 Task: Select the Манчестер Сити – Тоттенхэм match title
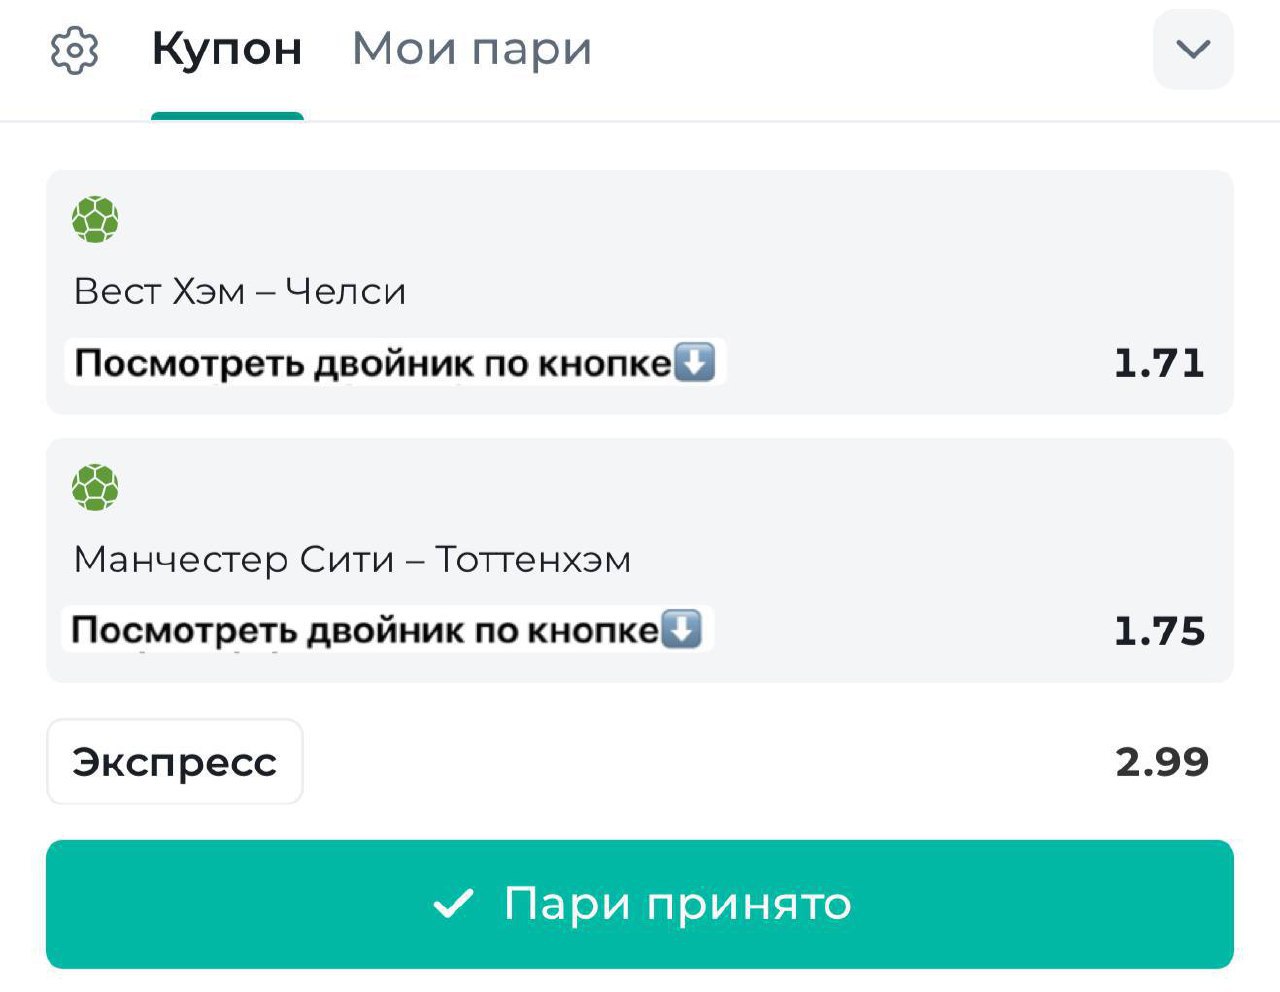tap(353, 559)
